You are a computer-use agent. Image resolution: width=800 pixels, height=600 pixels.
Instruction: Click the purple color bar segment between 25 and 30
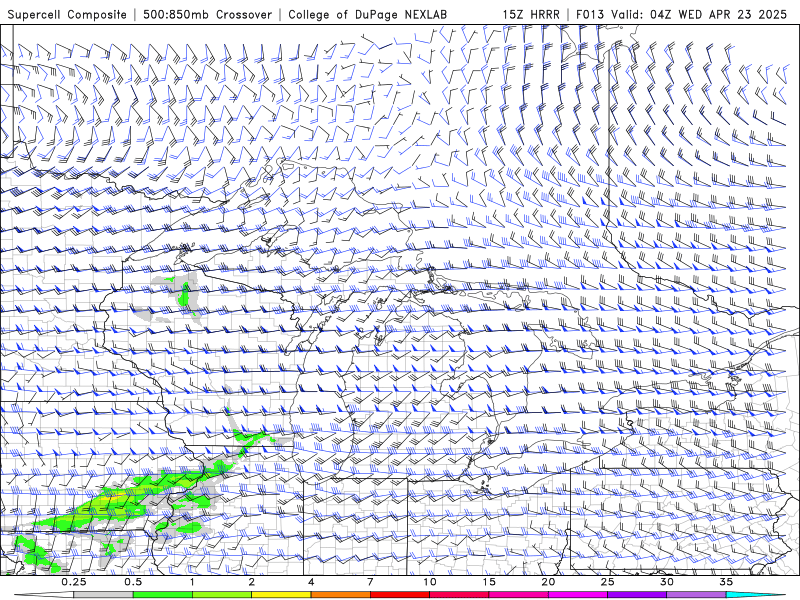tap(637, 595)
